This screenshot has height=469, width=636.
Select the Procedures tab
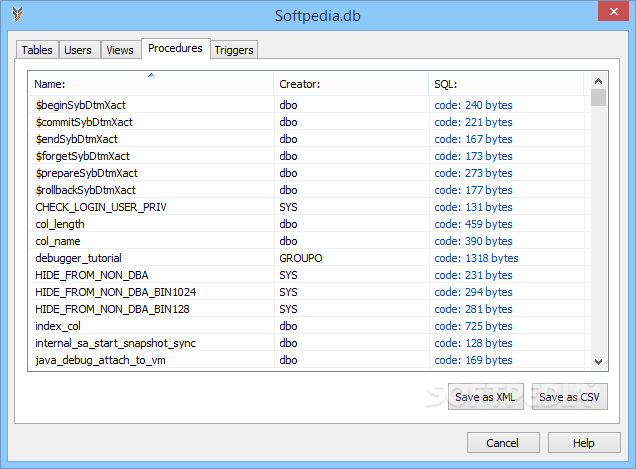[x=175, y=48]
